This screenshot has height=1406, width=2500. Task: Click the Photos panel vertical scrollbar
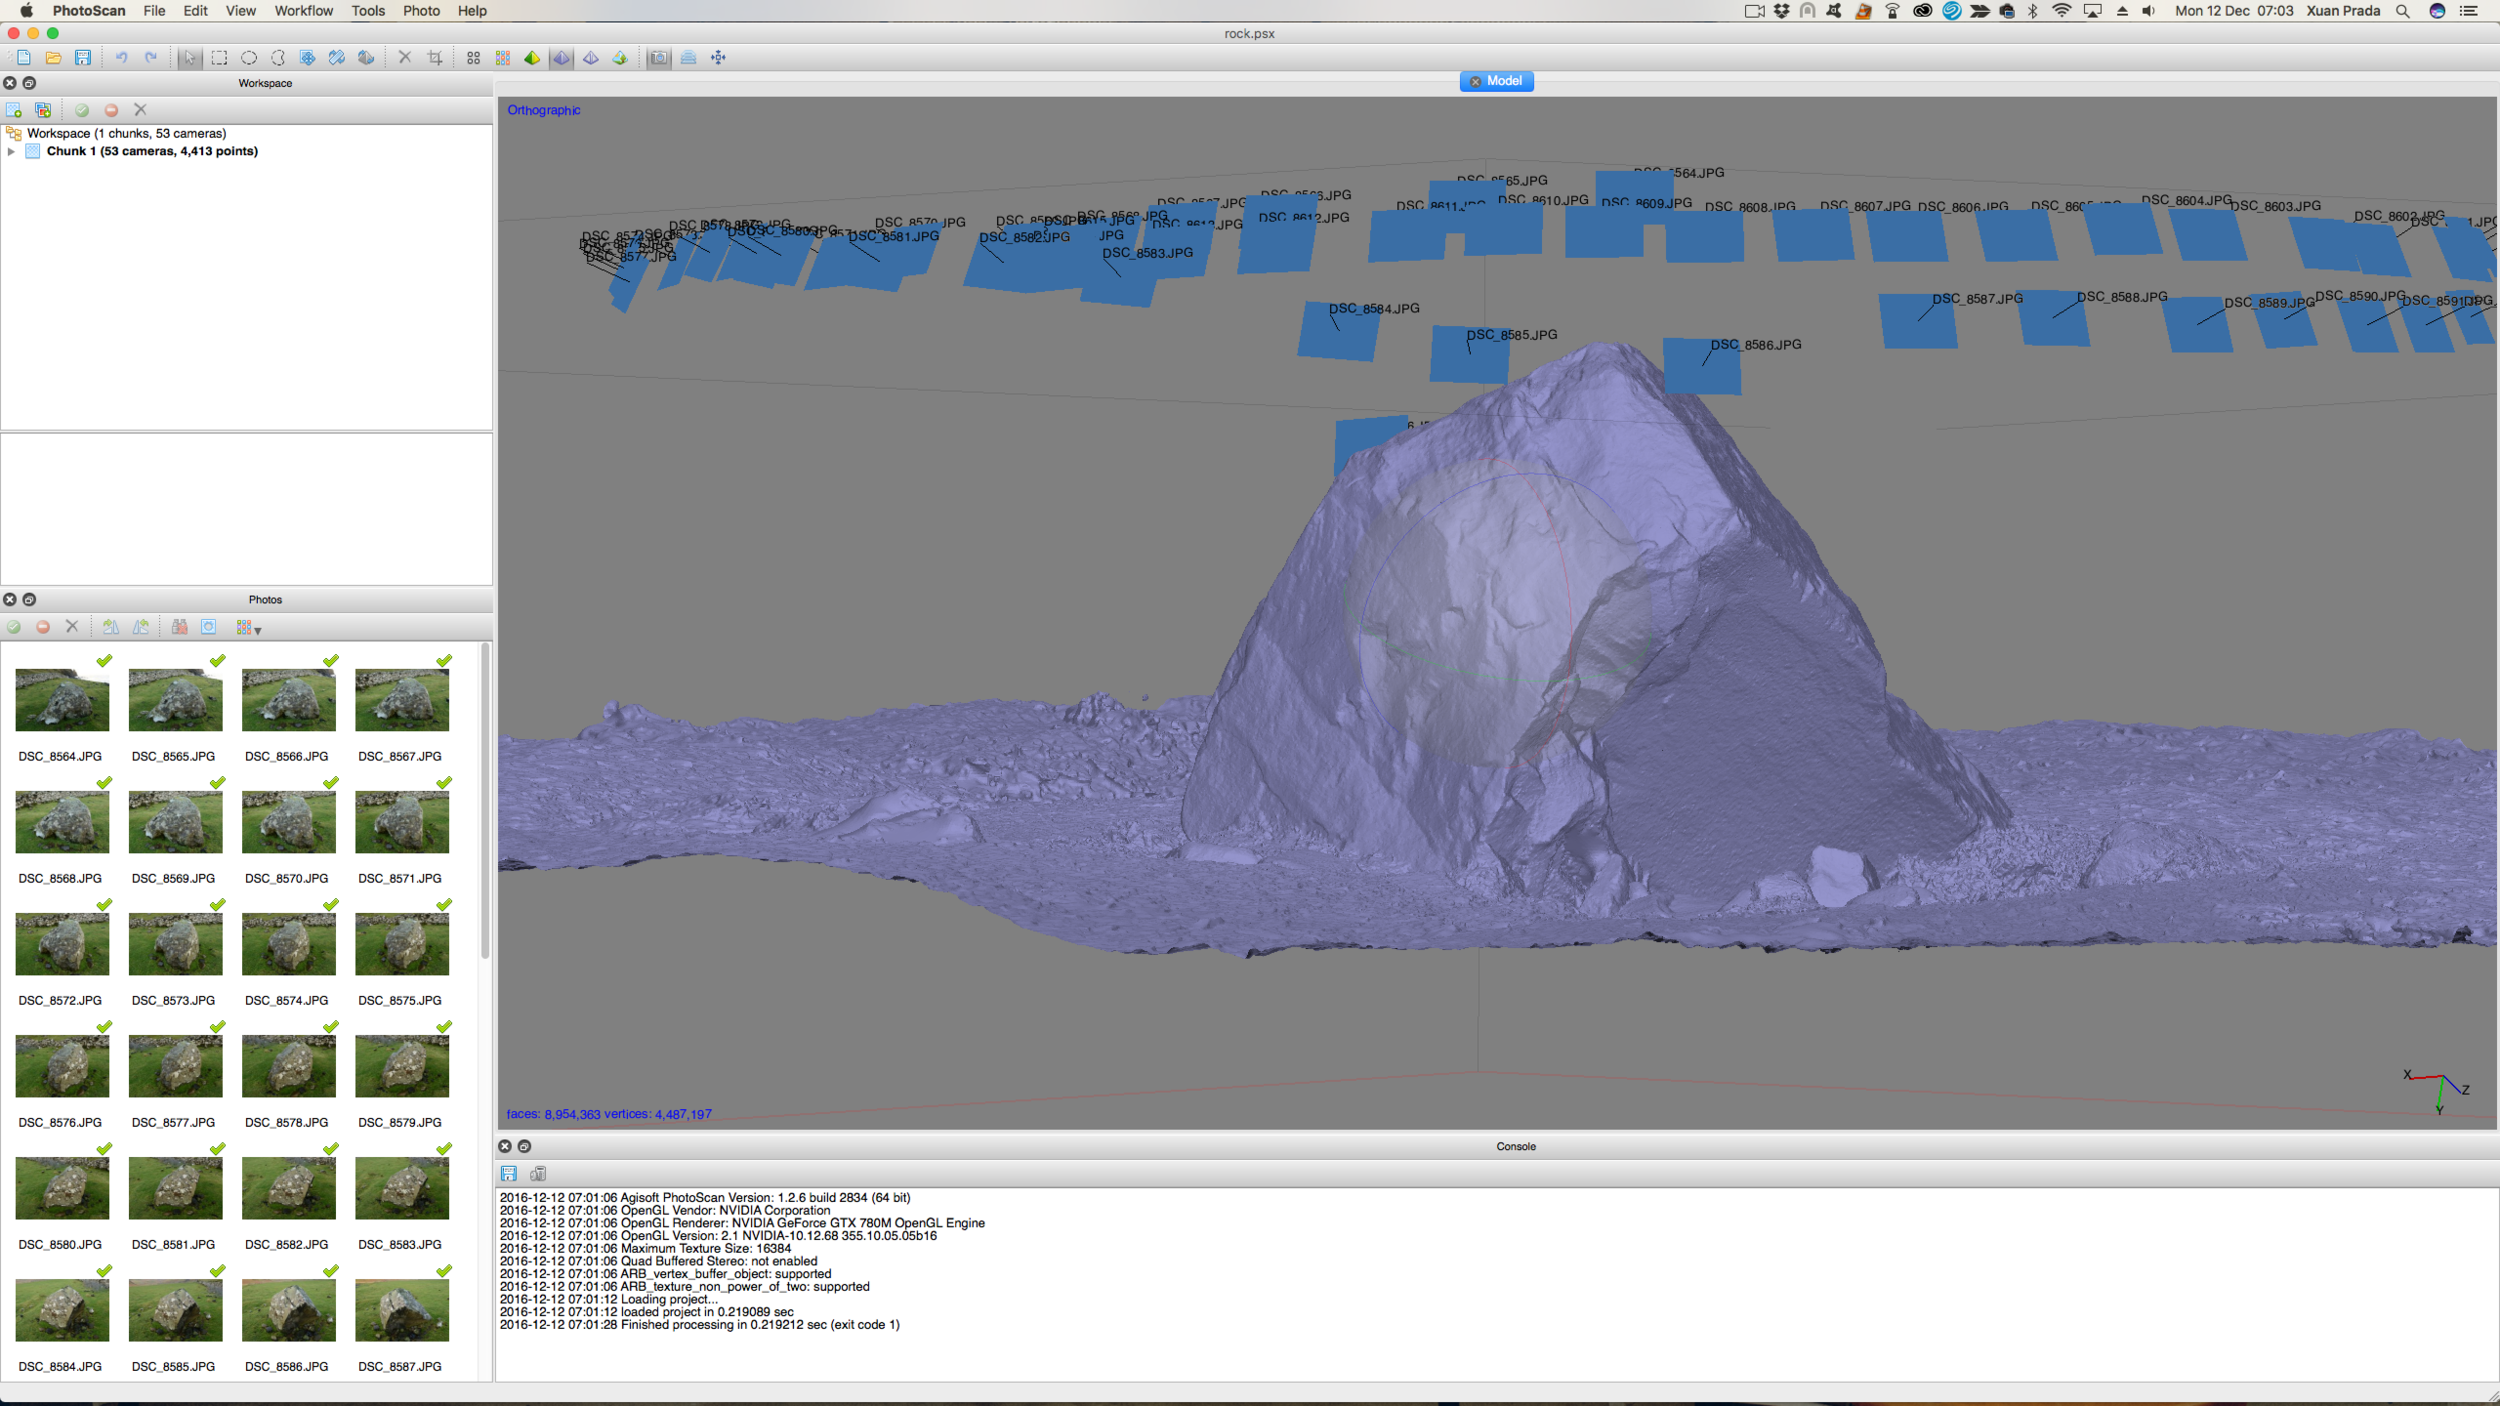coord(485,800)
